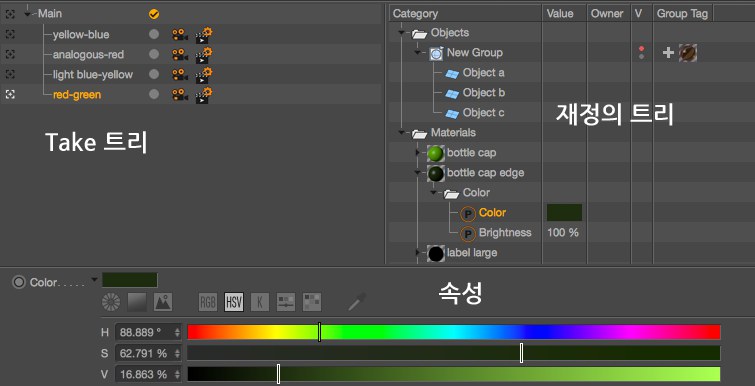Select the HSV color mode tab
Image resolution: width=755 pixels, height=386 pixels.
234,302
